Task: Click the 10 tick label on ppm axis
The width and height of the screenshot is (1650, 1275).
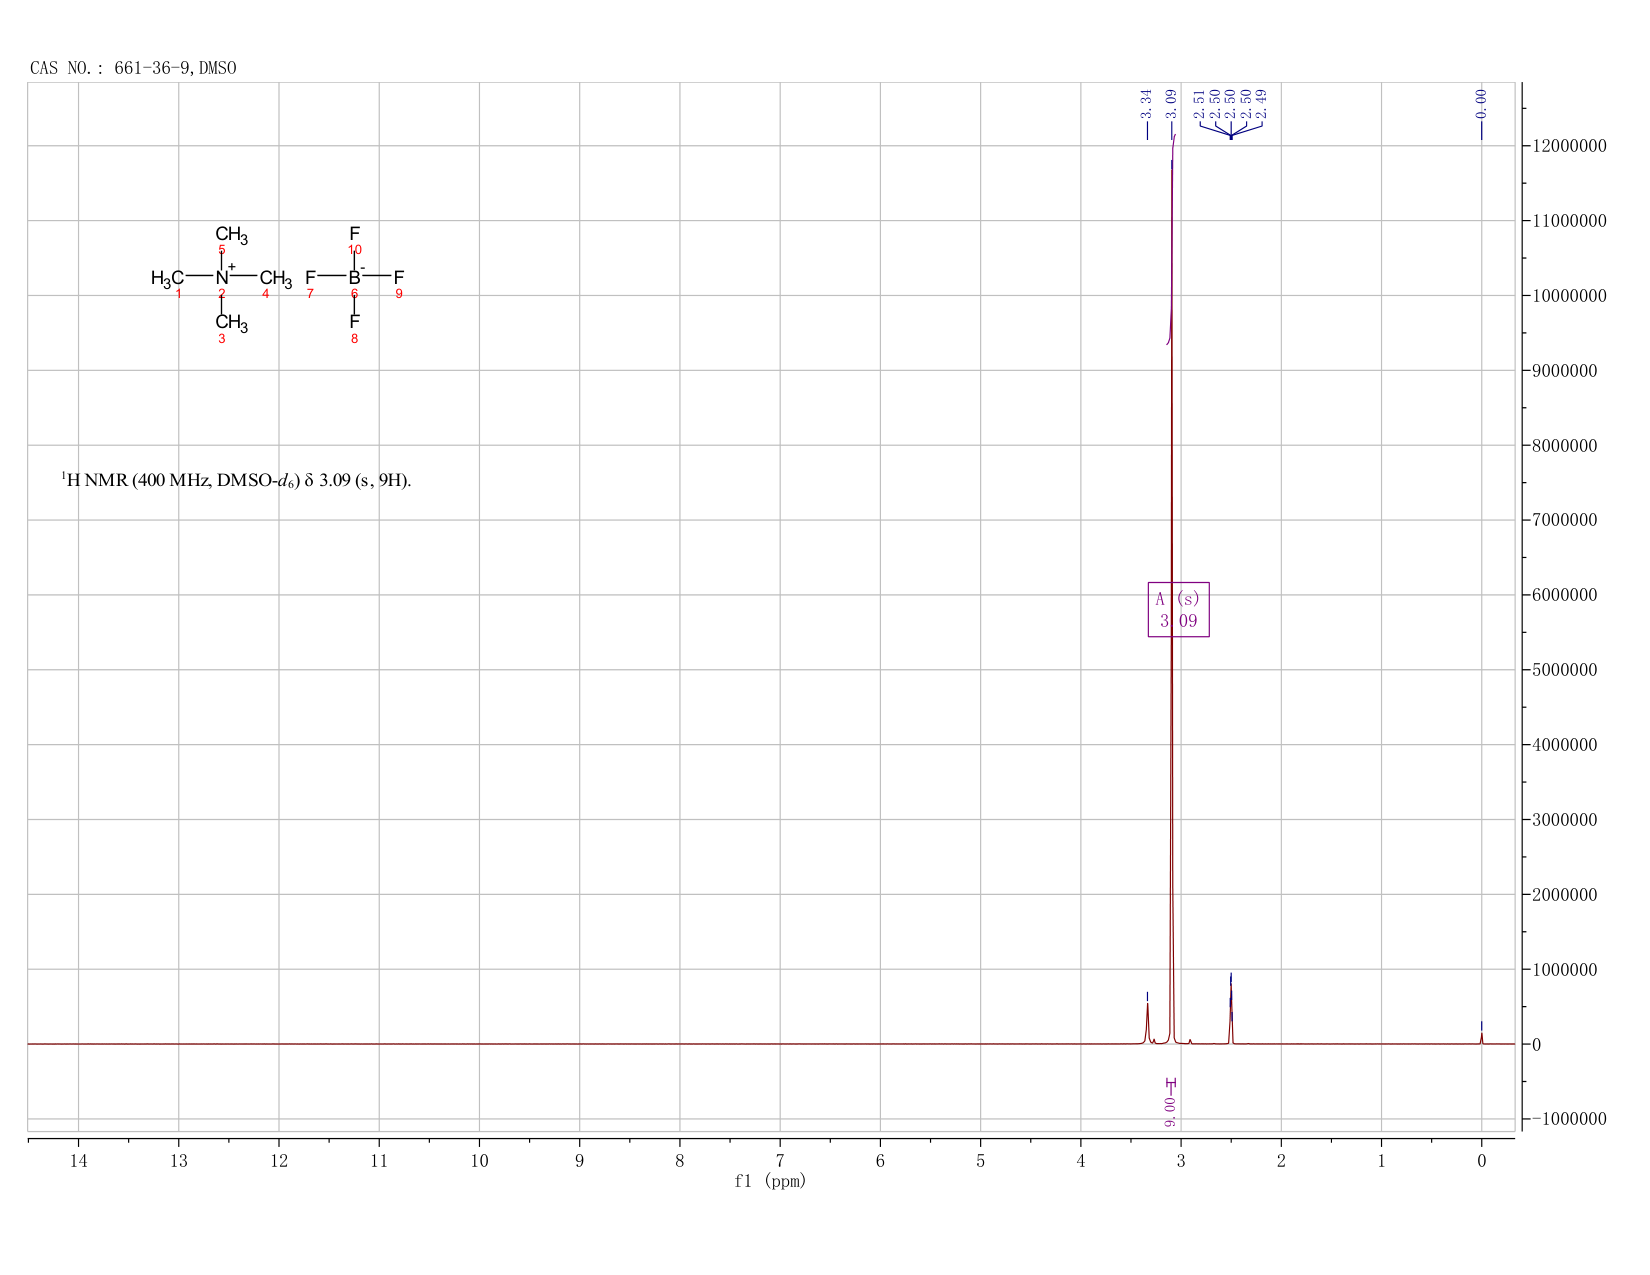Action: tap(479, 1160)
